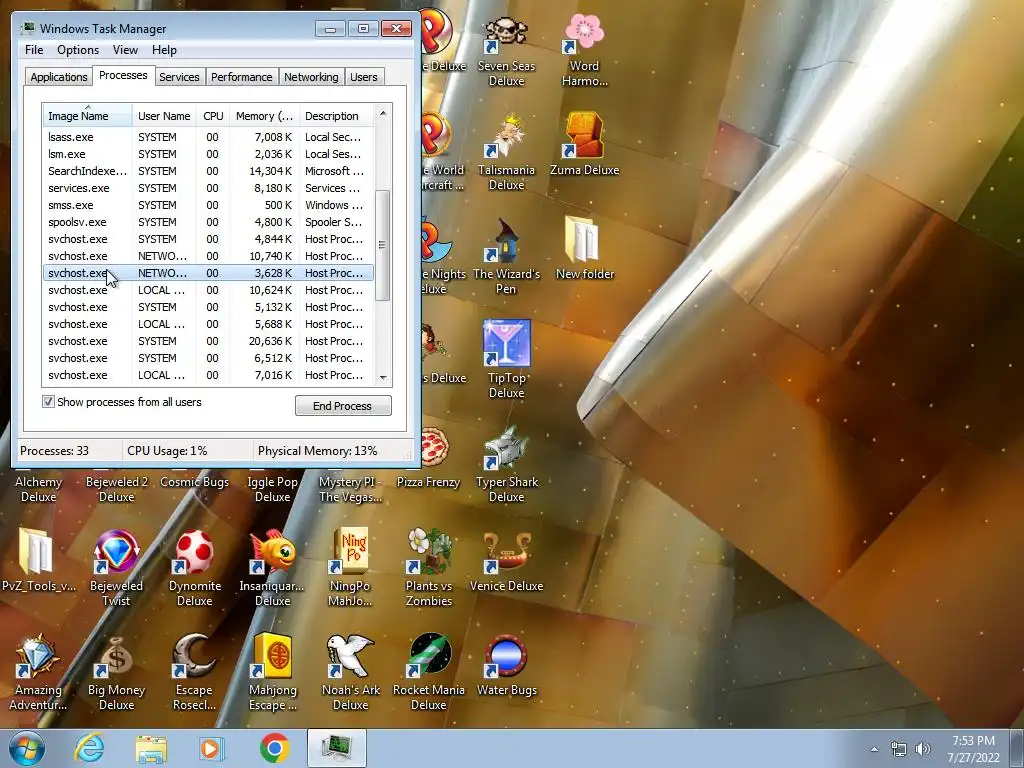
Task: Select Noah's Ark Deluxe dove icon
Action: click(350, 673)
